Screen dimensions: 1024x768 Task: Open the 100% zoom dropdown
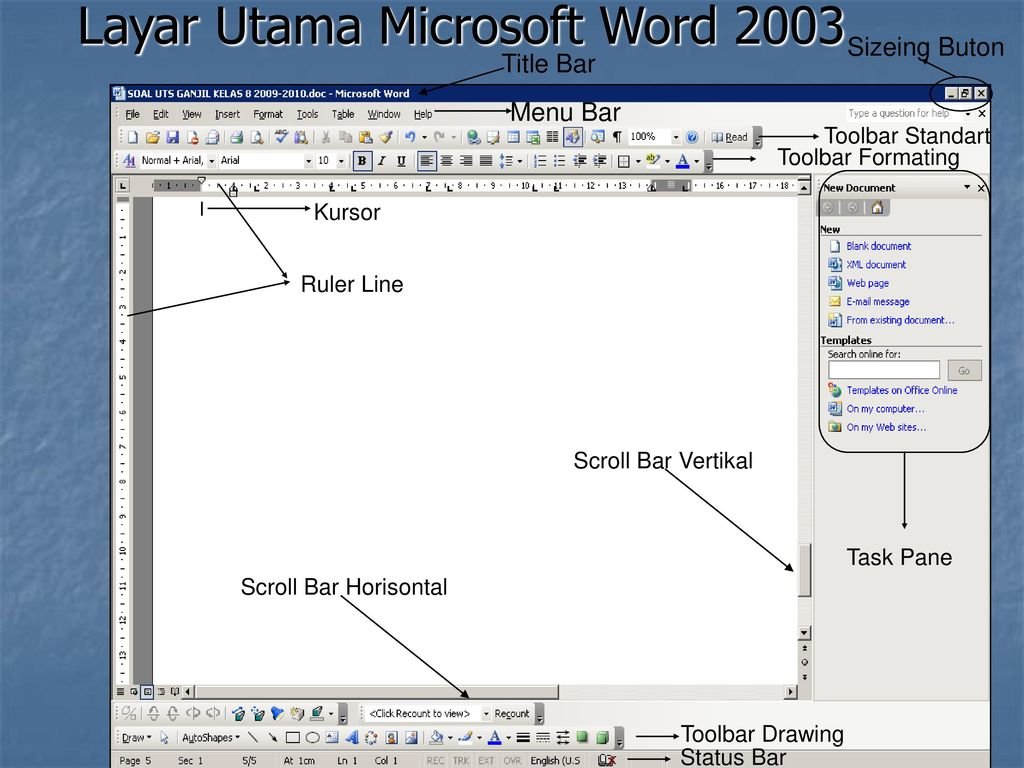[675, 137]
